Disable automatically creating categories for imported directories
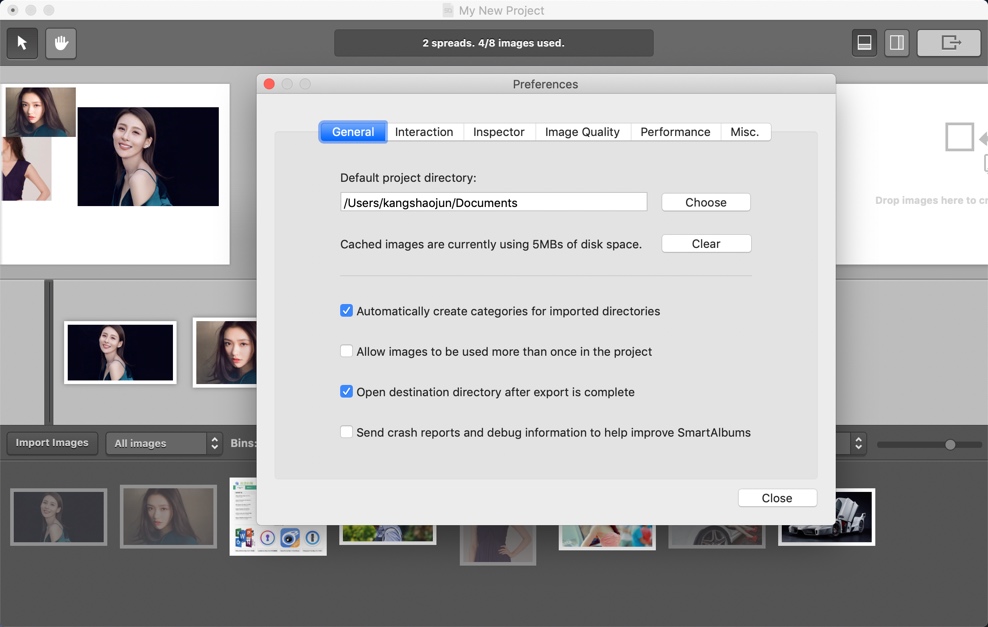988x627 pixels. pyautogui.click(x=346, y=310)
